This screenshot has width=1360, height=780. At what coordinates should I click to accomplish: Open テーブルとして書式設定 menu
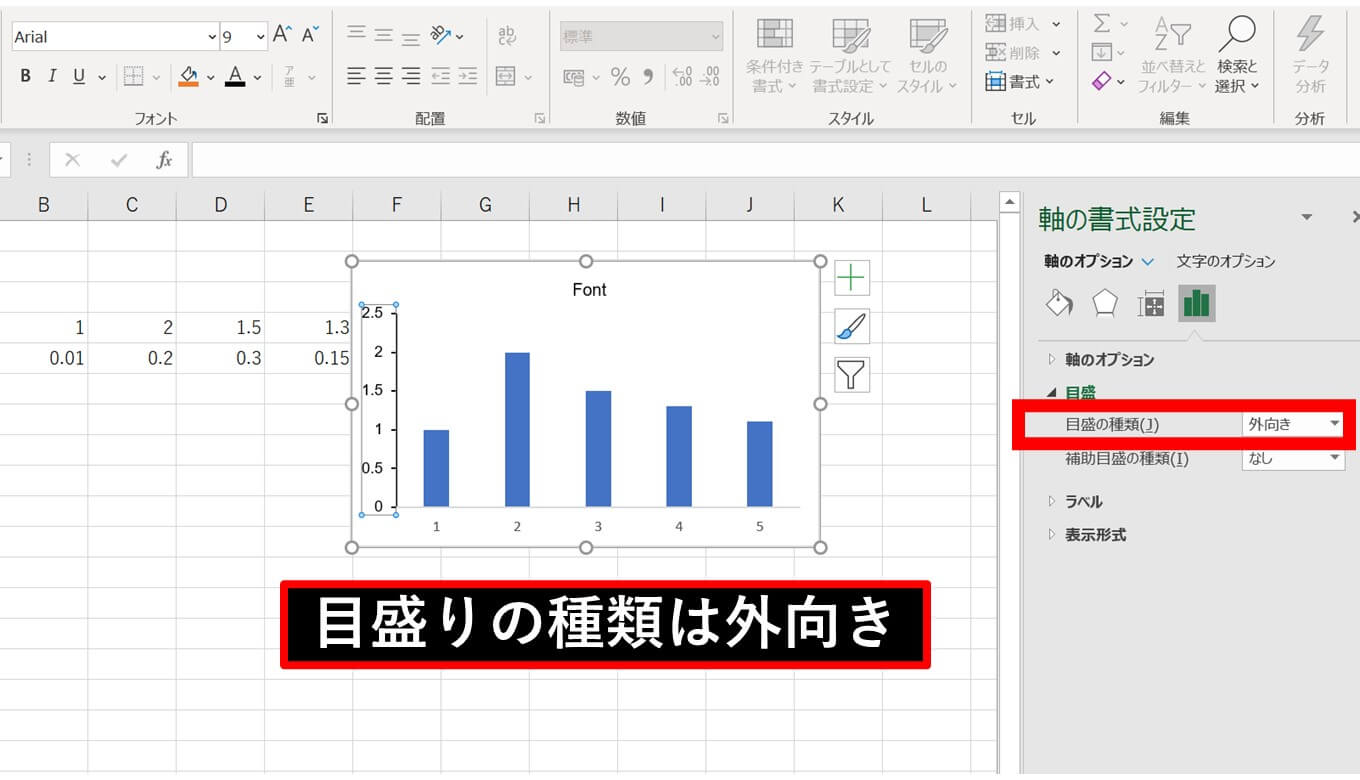(849, 56)
